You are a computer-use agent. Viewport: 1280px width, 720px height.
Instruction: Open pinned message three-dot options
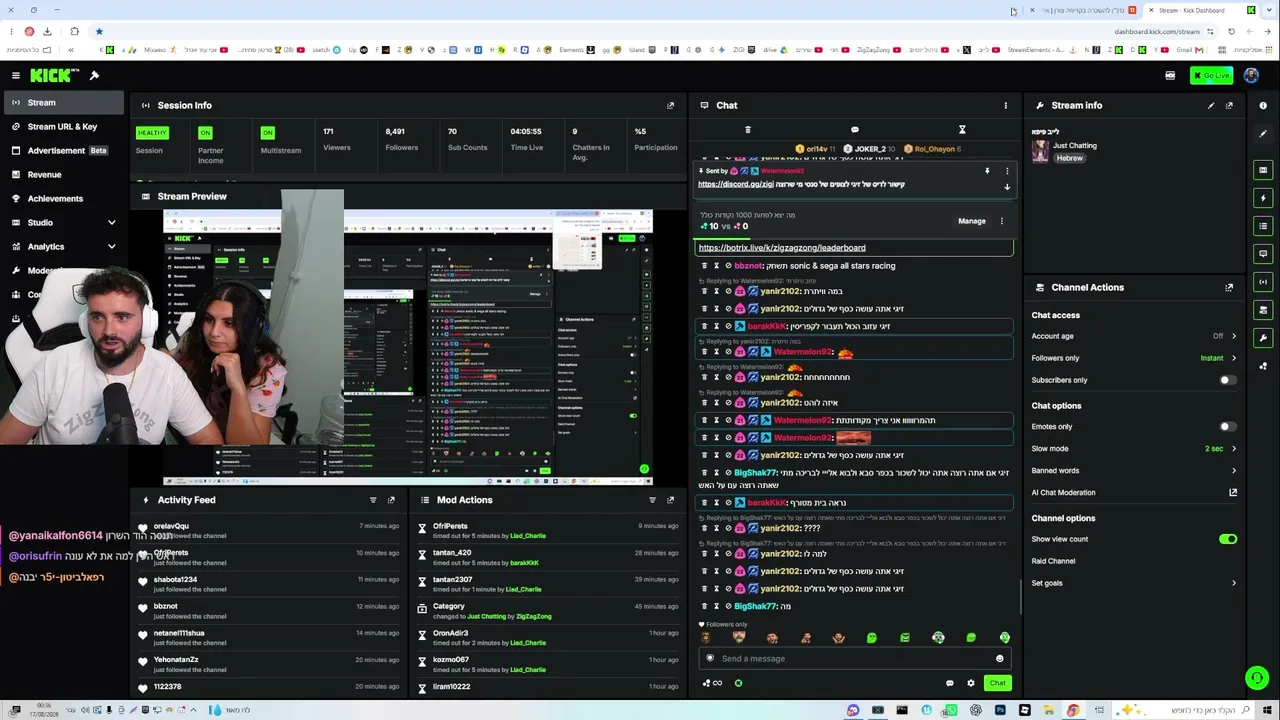tap(1007, 171)
